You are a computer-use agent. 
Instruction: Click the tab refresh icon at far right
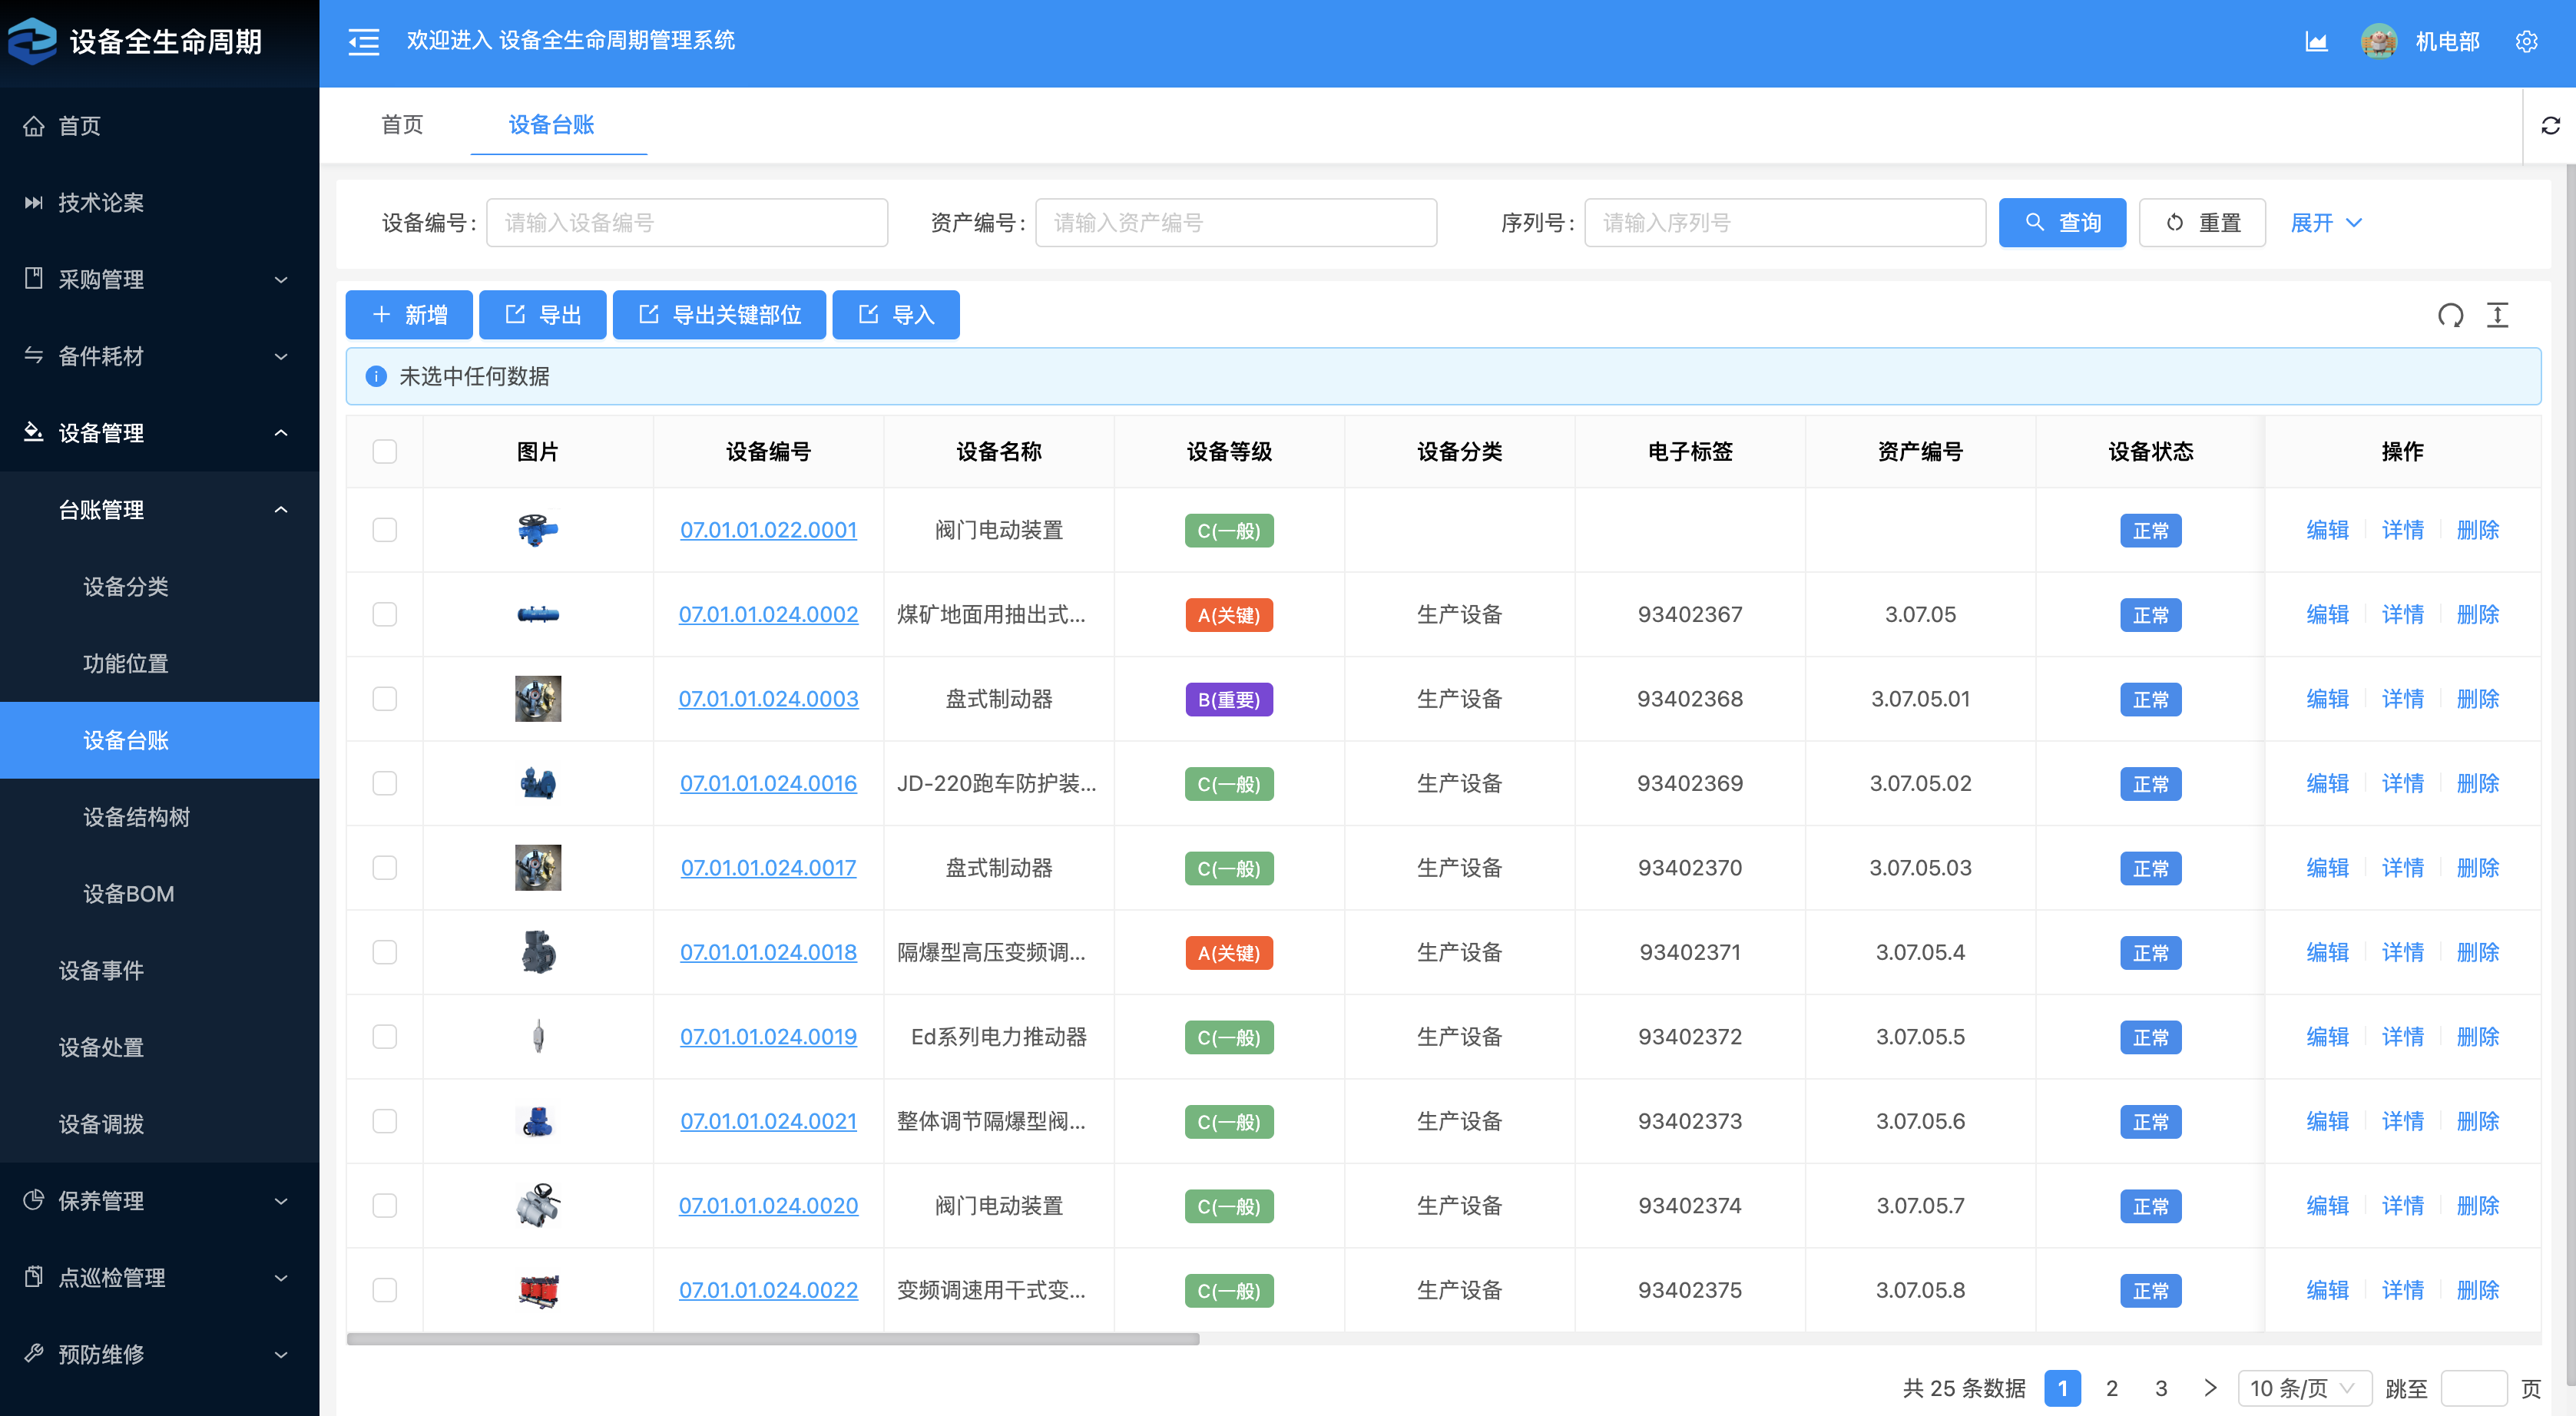[2550, 125]
